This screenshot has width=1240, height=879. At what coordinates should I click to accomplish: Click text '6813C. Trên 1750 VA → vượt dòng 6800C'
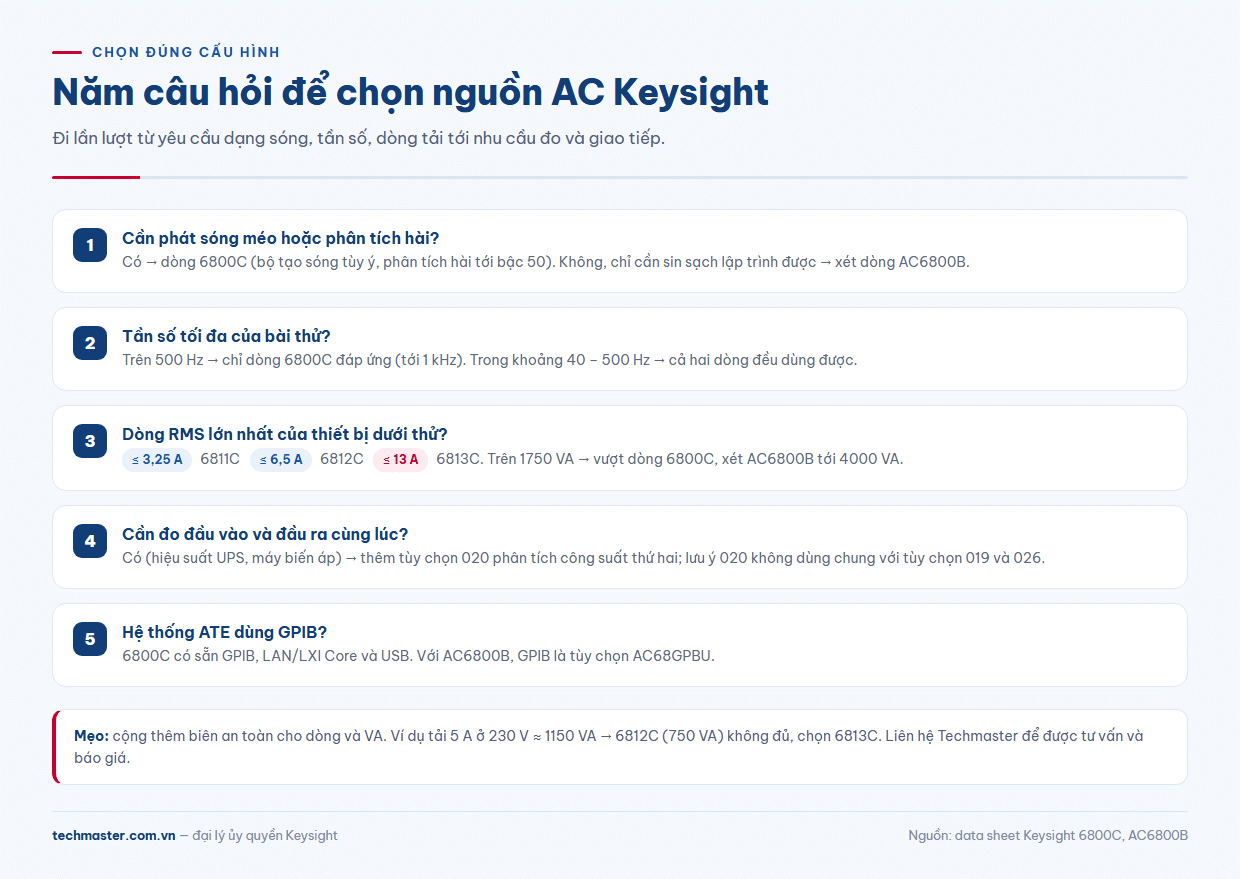[x=669, y=460]
